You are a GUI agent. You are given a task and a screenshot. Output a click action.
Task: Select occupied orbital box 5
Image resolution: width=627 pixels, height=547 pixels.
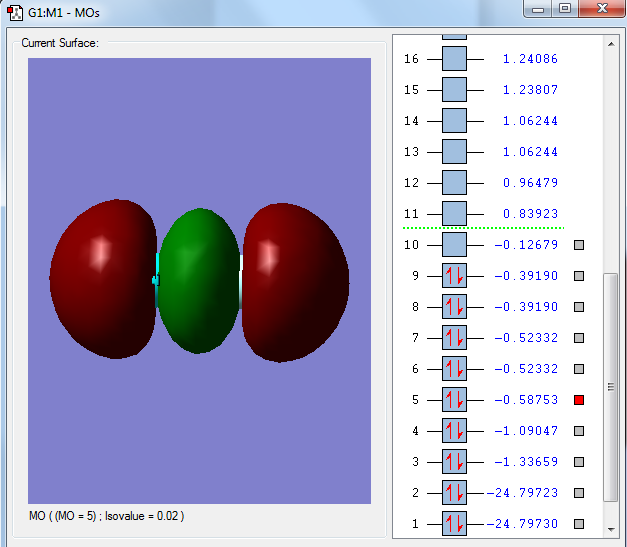click(x=454, y=399)
